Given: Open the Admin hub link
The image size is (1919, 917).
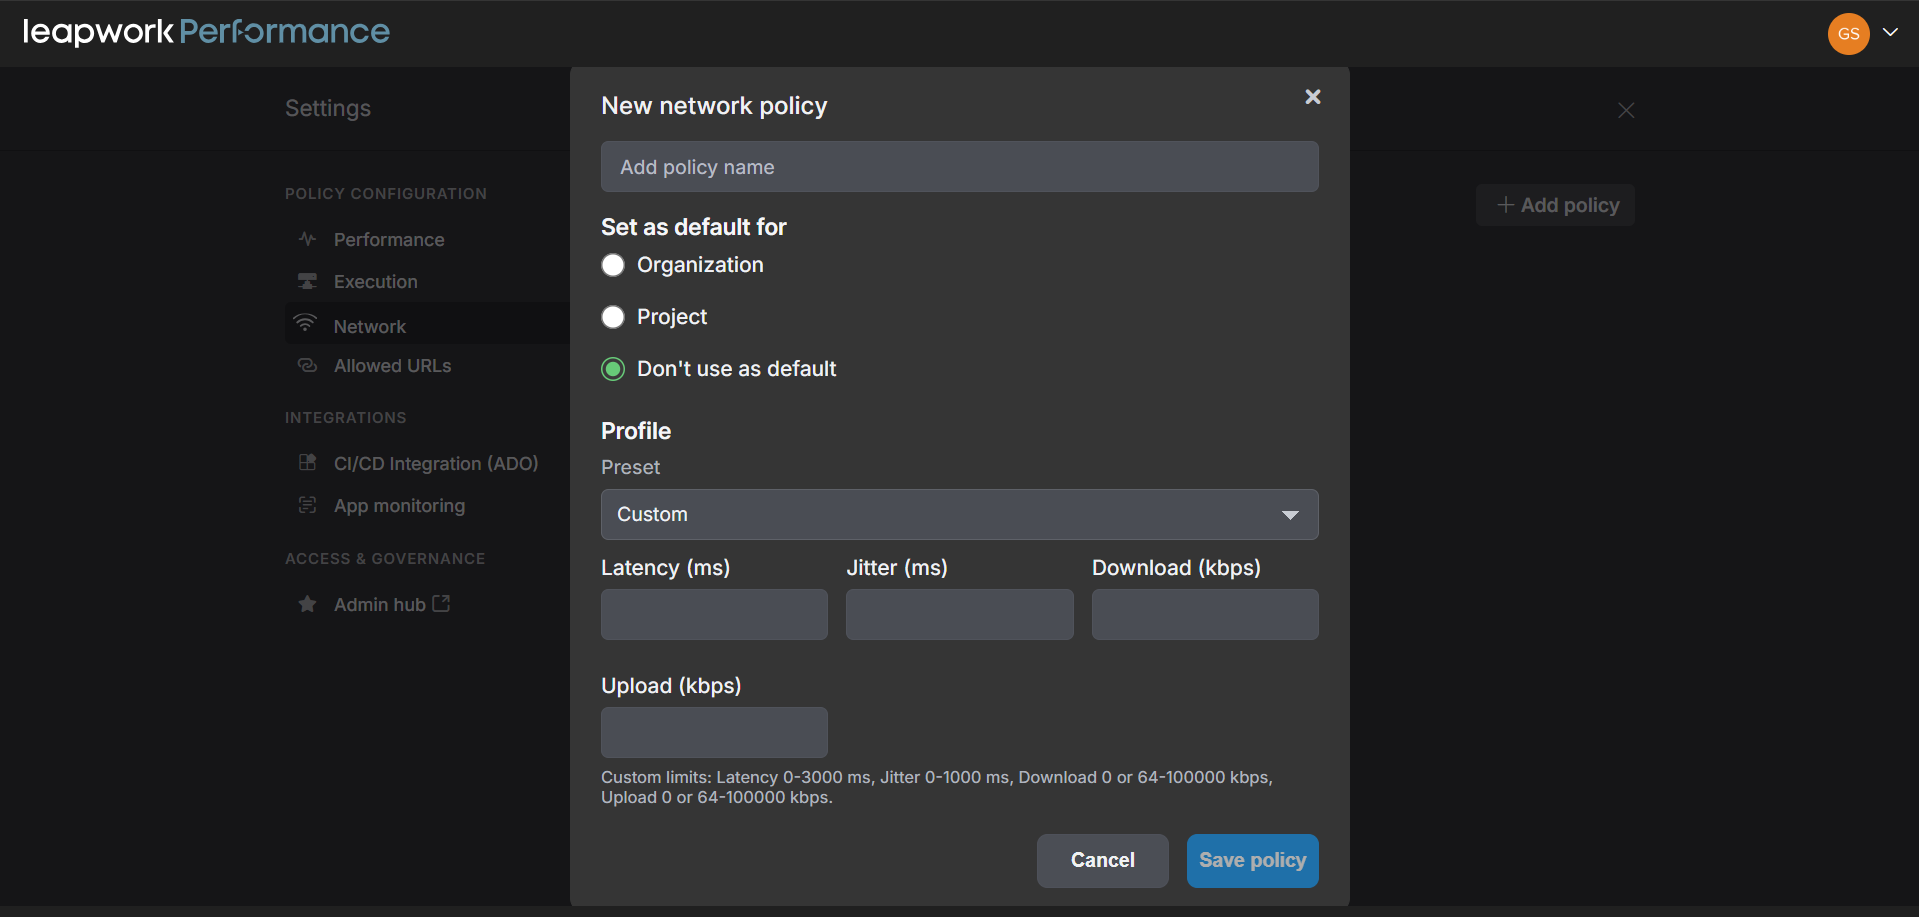Looking at the screenshot, I should pyautogui.click(x=380, y=604).
